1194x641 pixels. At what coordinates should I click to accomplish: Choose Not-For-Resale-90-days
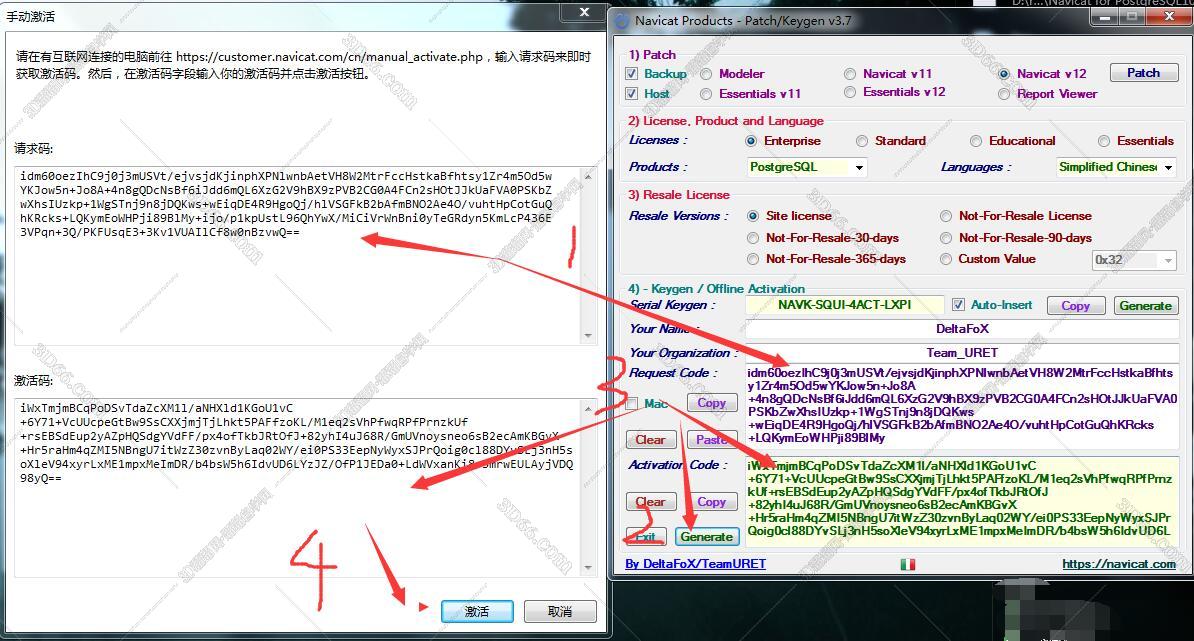pos(946,238)
